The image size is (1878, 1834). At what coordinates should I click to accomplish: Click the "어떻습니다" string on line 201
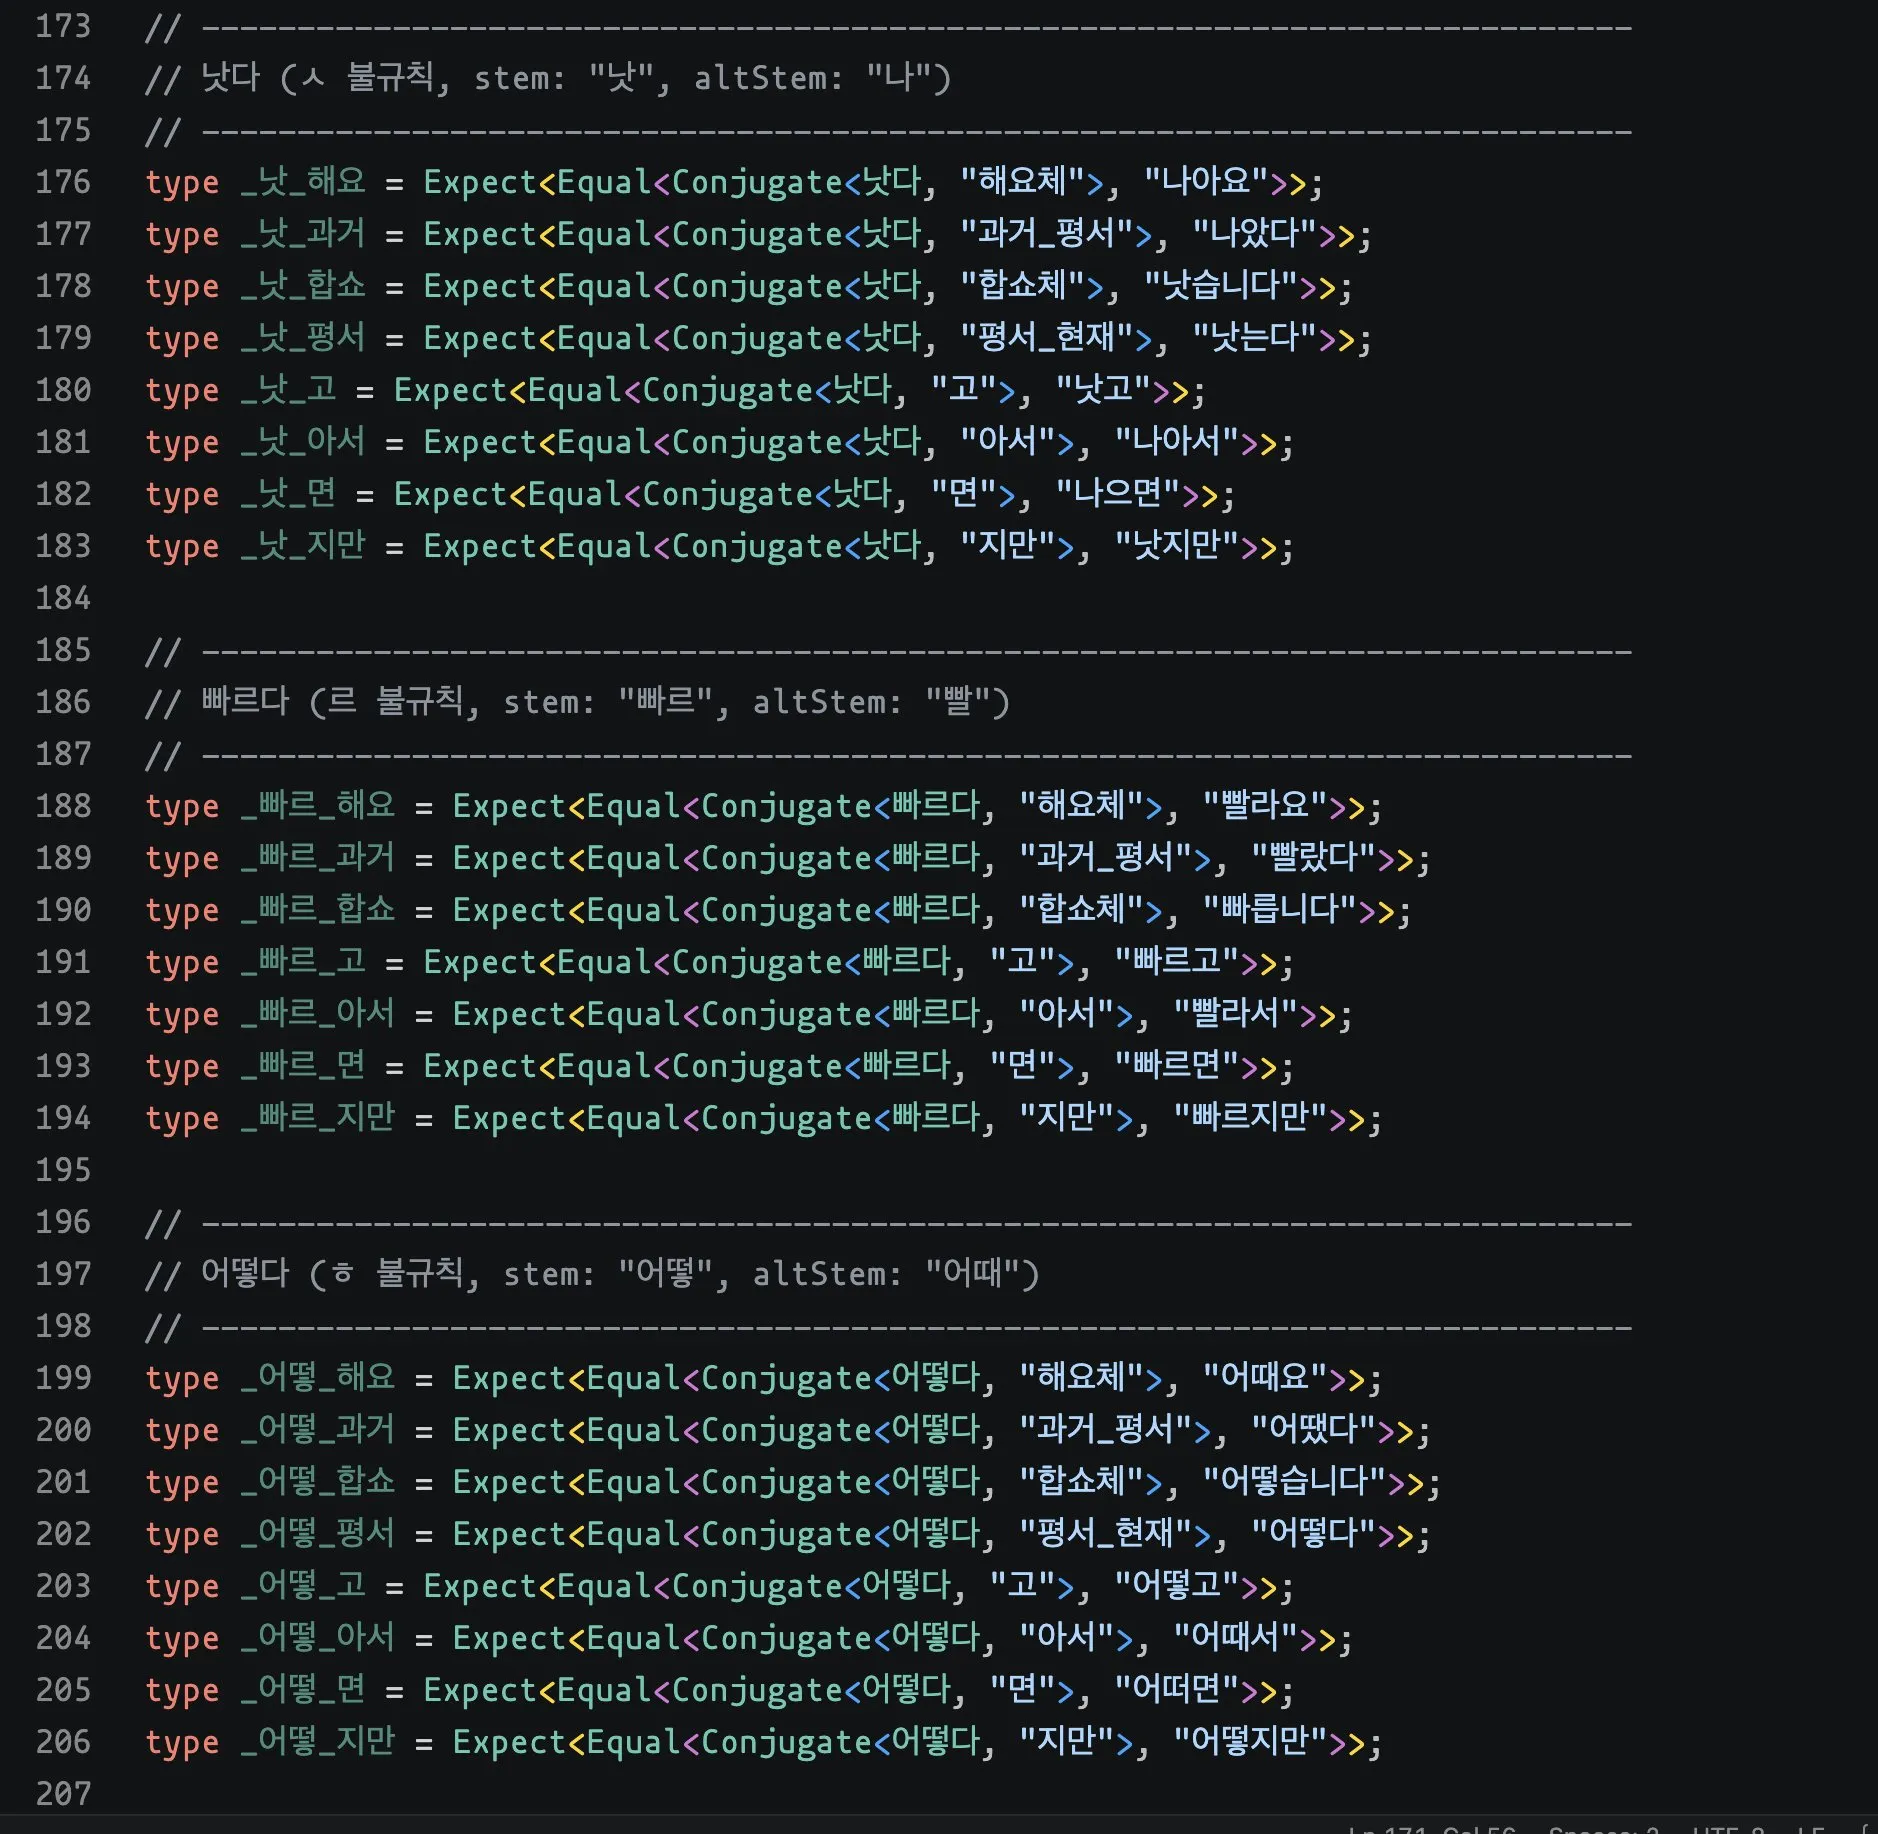pyautogui.click(x=1294, y=1482)
